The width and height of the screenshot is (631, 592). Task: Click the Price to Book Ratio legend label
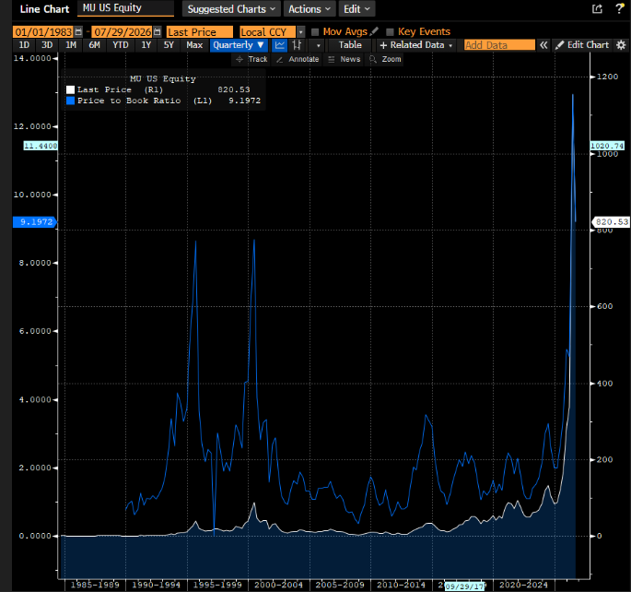pos(129,101)
